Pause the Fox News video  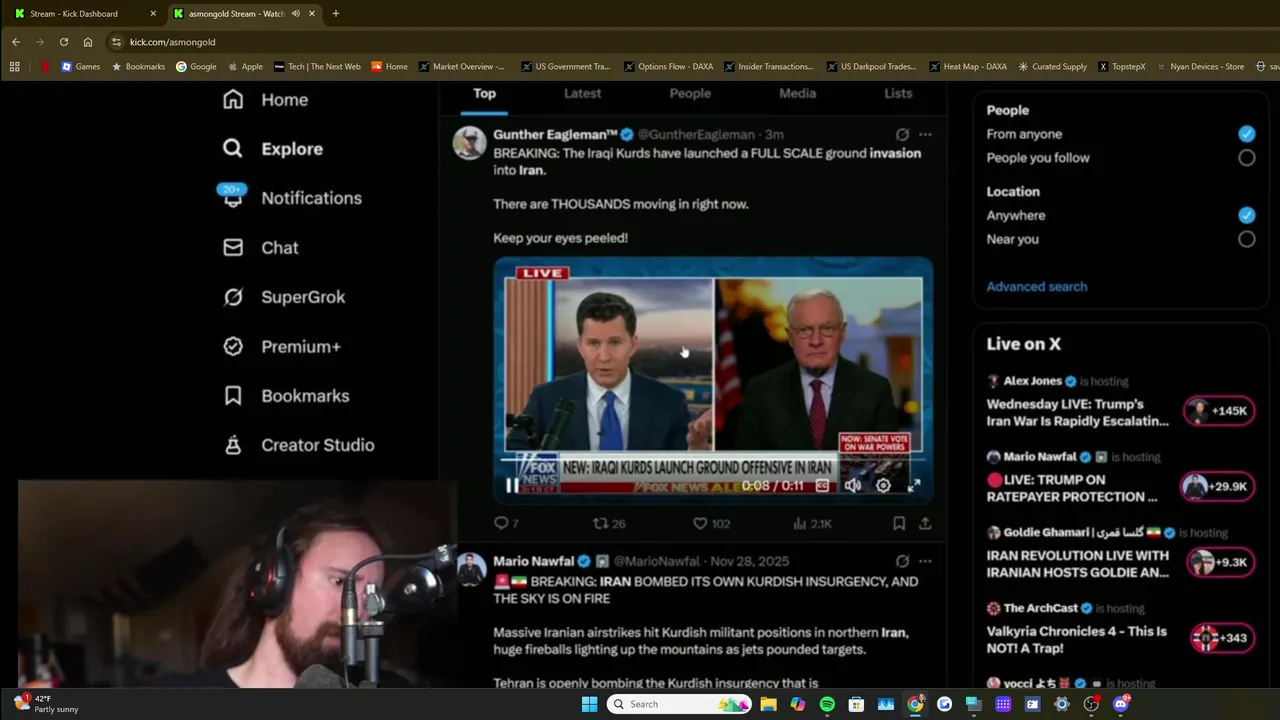512,485
